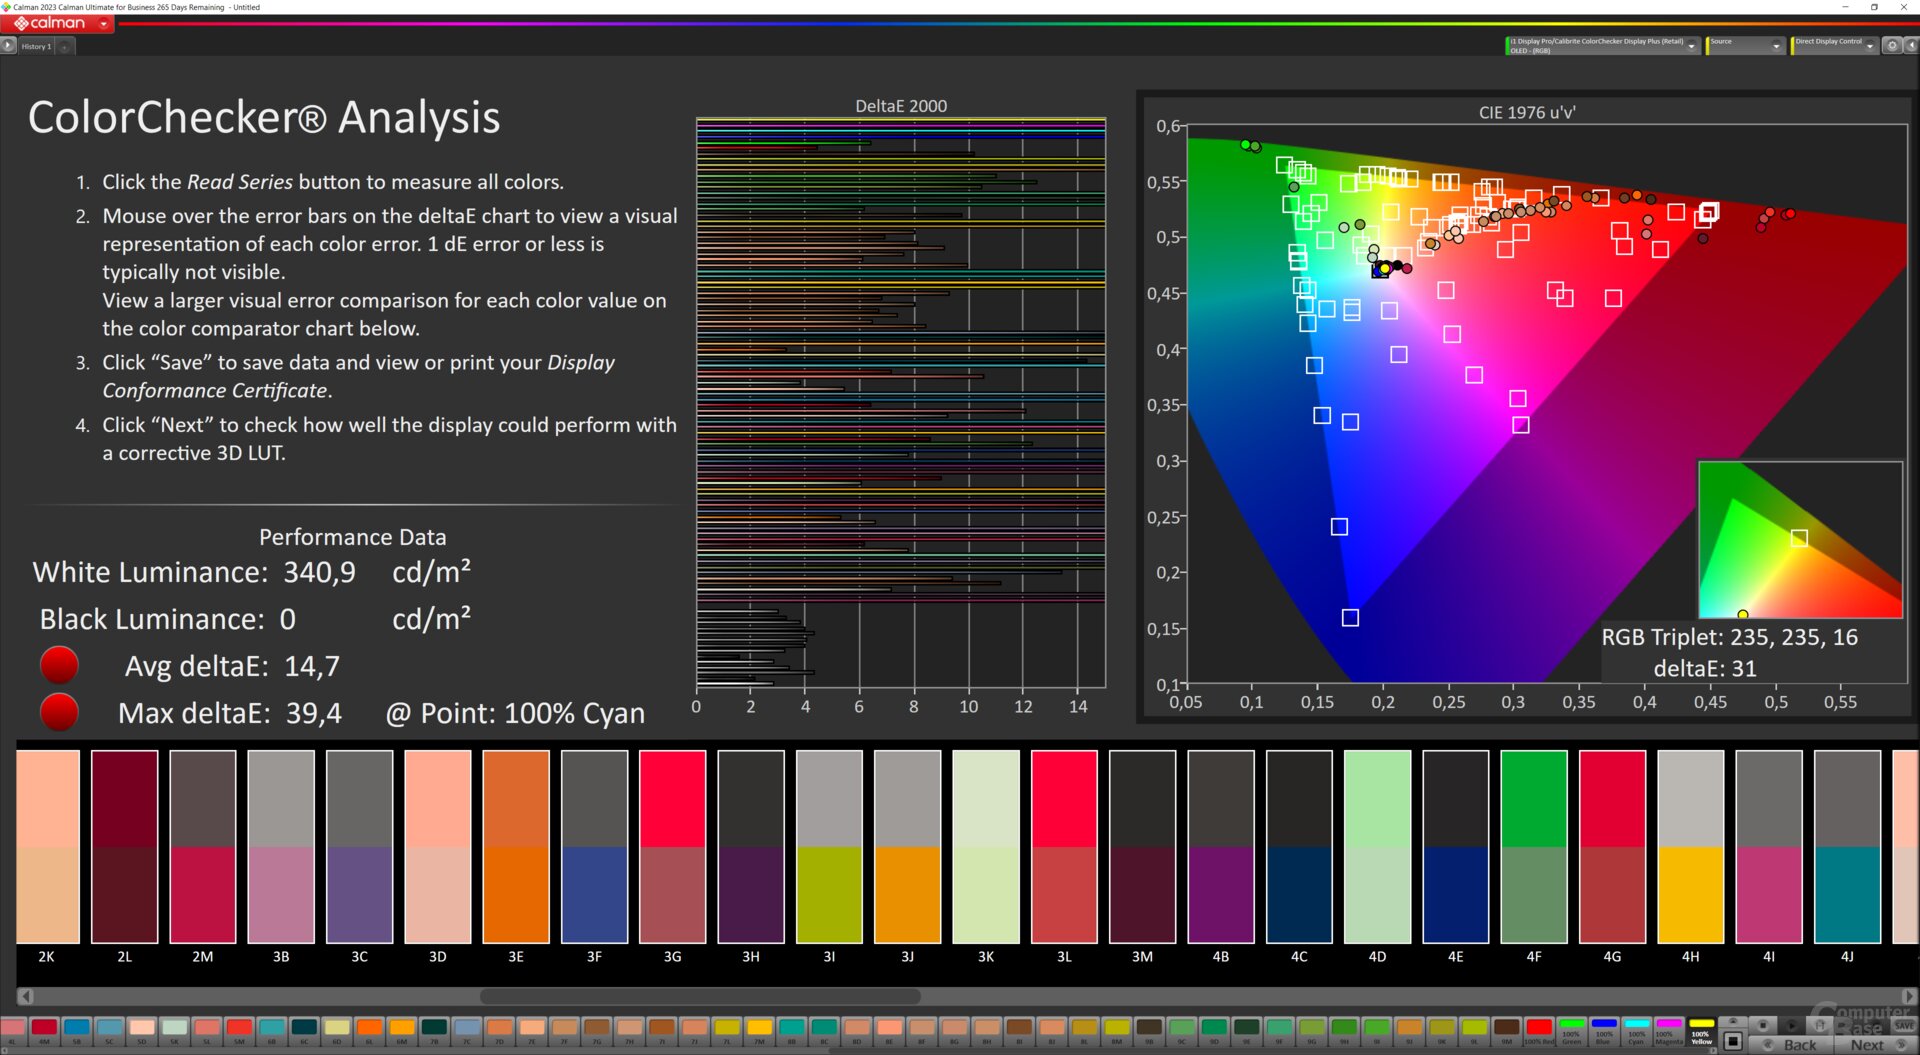This screenshot has width=1920, height=1055.
Task: Open the i1 Display Pro meter dropdown
Action: pyautogui.click(x=1691, y=46)
